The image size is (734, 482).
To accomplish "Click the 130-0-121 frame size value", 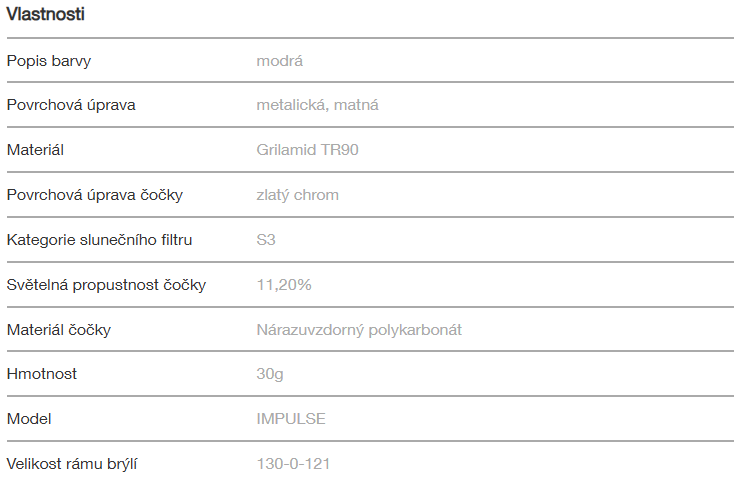I will point(293,464).
